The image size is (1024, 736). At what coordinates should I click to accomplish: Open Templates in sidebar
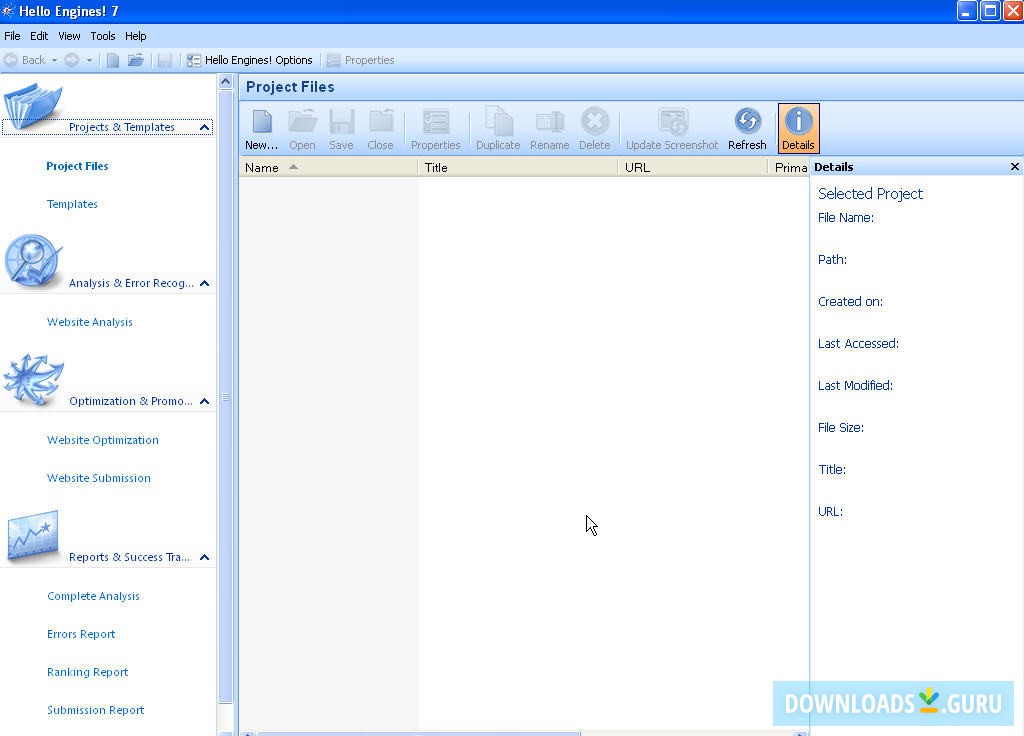(72, 204)
